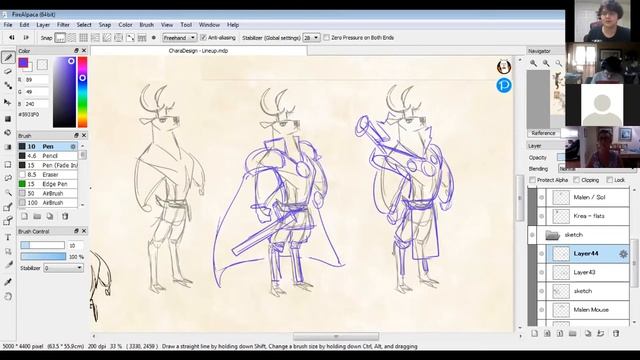Click the Snap Off icon
Image resolution: width=640 pixels, height=360 pixels.
pos(60,38)
